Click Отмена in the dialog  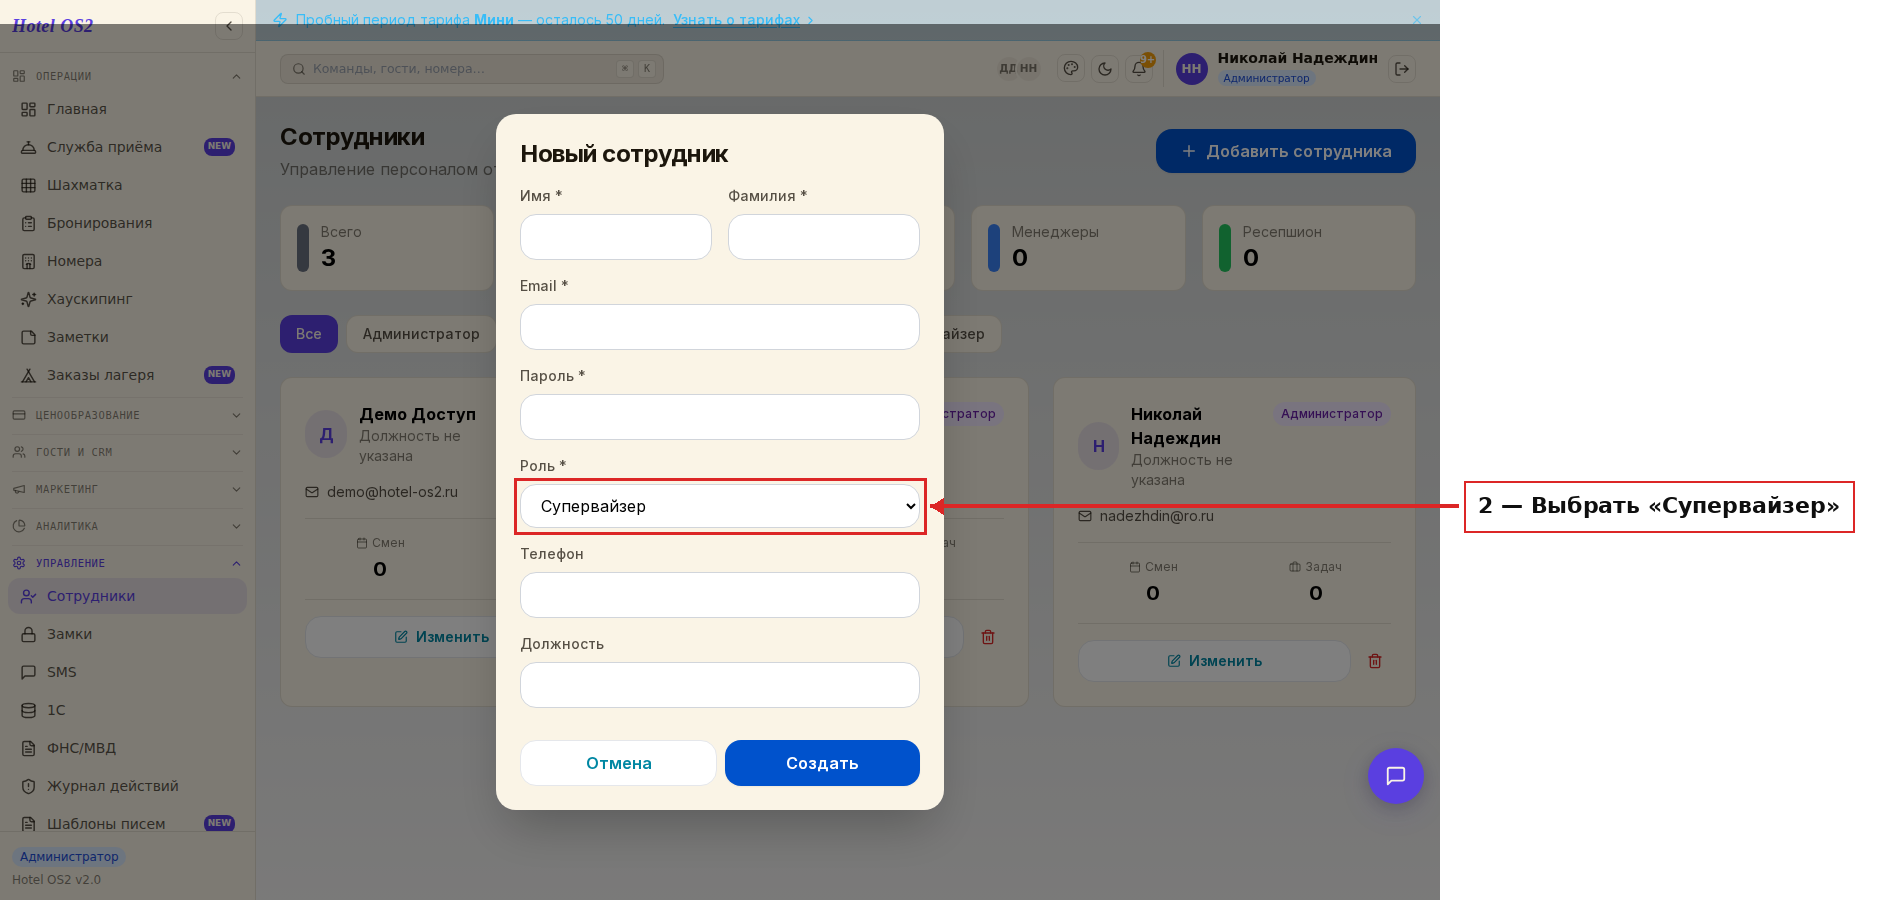click(618, 763)
